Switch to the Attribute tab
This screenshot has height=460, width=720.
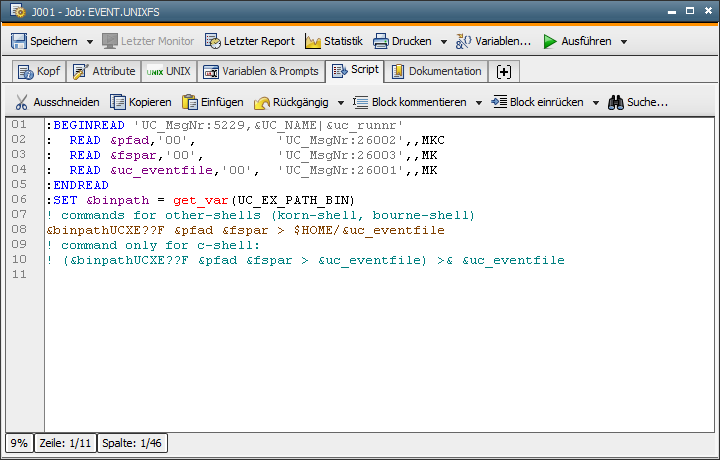coord(104,72)
